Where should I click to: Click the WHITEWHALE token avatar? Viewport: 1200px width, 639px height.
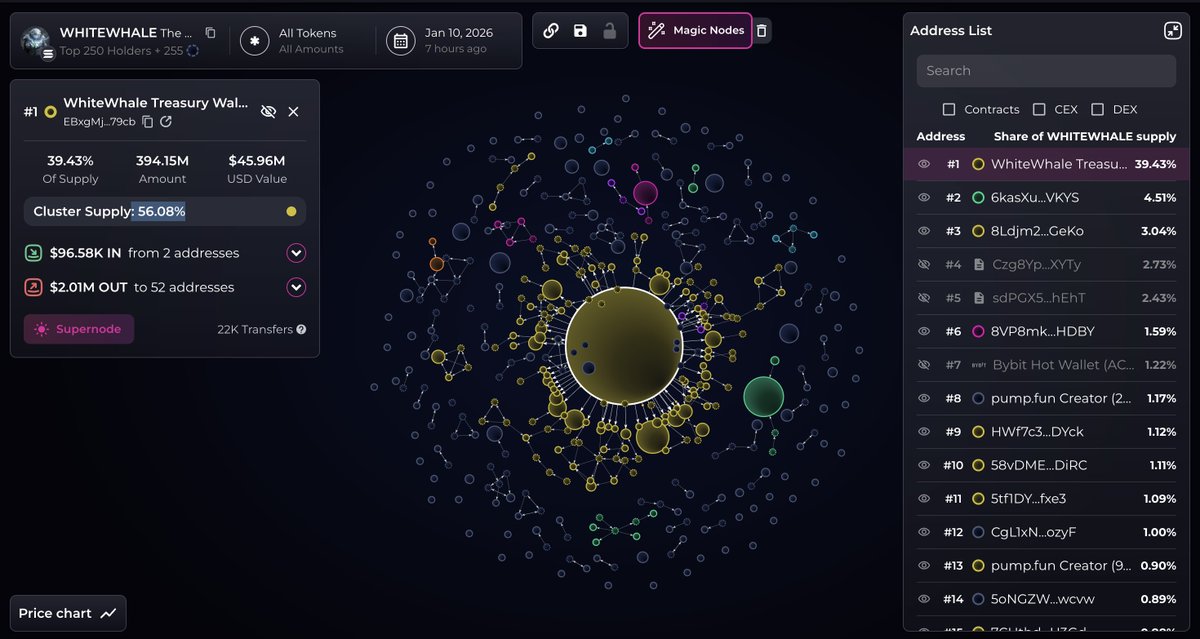pyautogui.click(x=36, y=41)
